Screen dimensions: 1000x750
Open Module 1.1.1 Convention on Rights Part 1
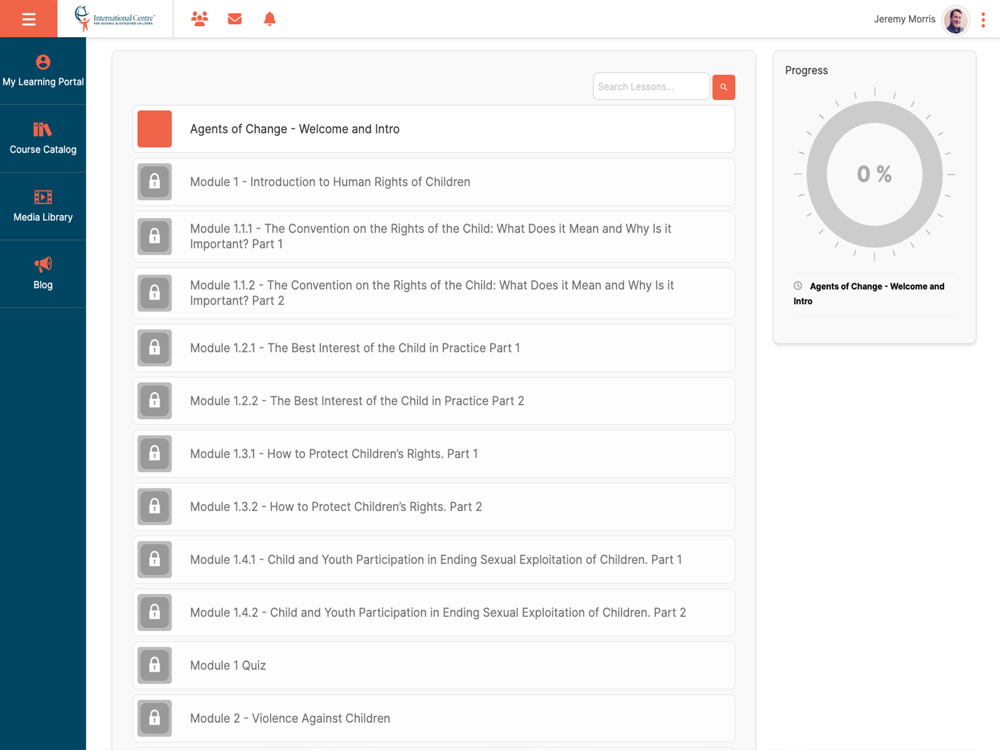[x=434, y=237]
